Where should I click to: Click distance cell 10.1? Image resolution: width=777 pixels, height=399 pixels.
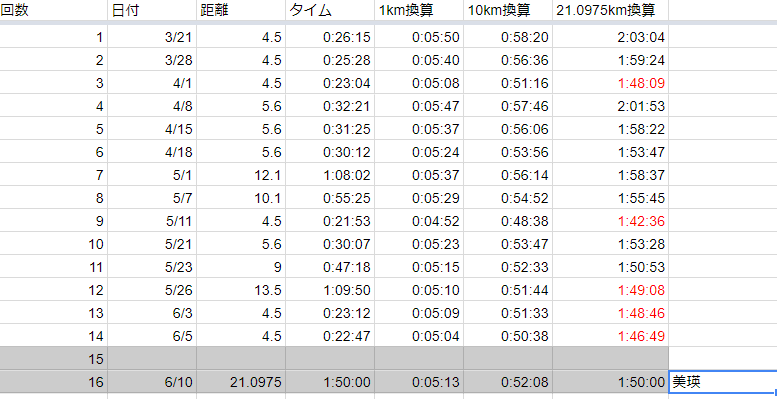point(241,197)
